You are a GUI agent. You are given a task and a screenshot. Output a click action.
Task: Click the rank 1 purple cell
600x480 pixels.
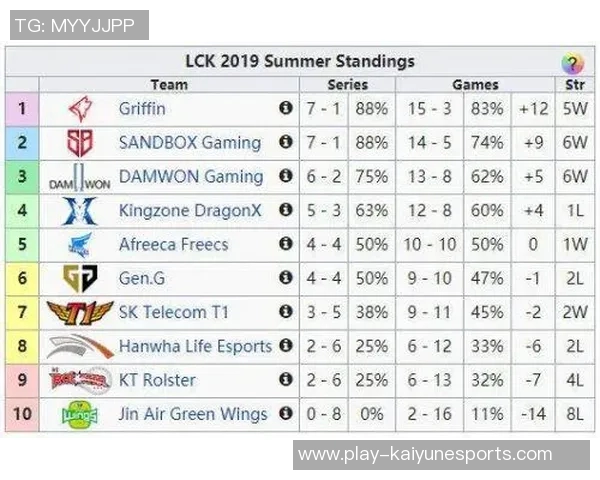pyautogui.click(x=22, y=108)
